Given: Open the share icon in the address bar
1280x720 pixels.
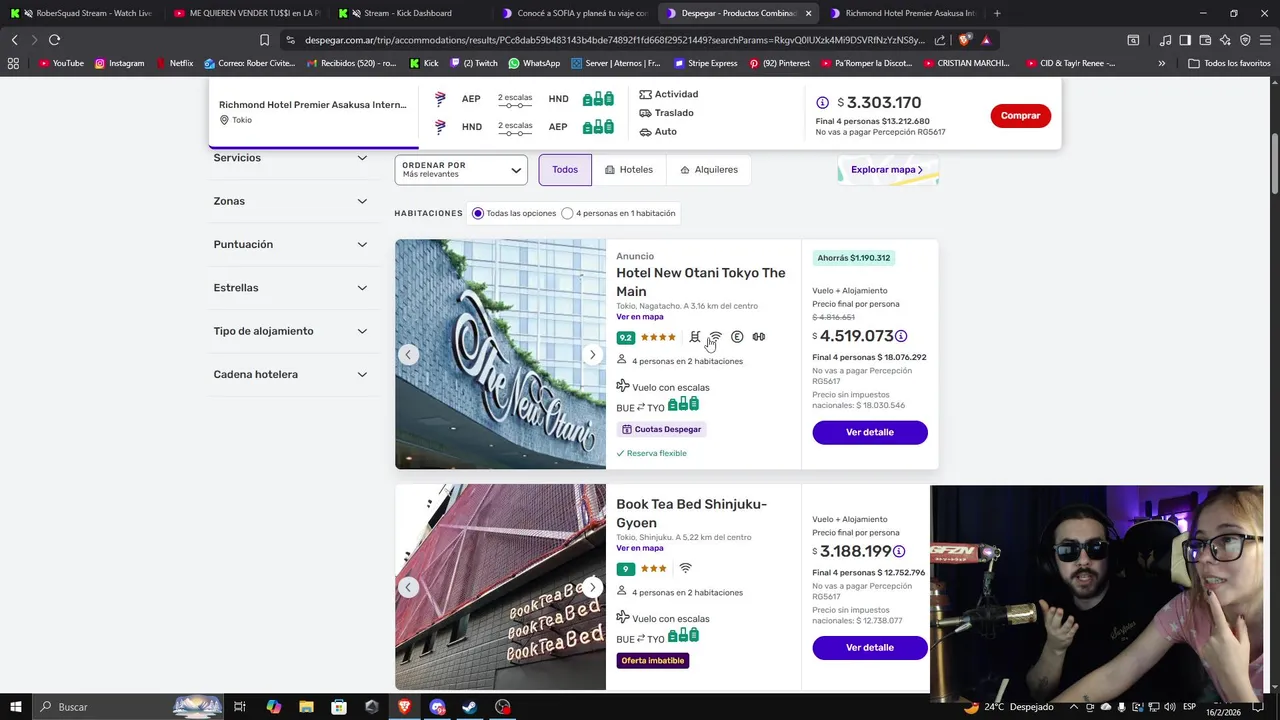Looking at the screenshot, I should [x=940, y=40].
